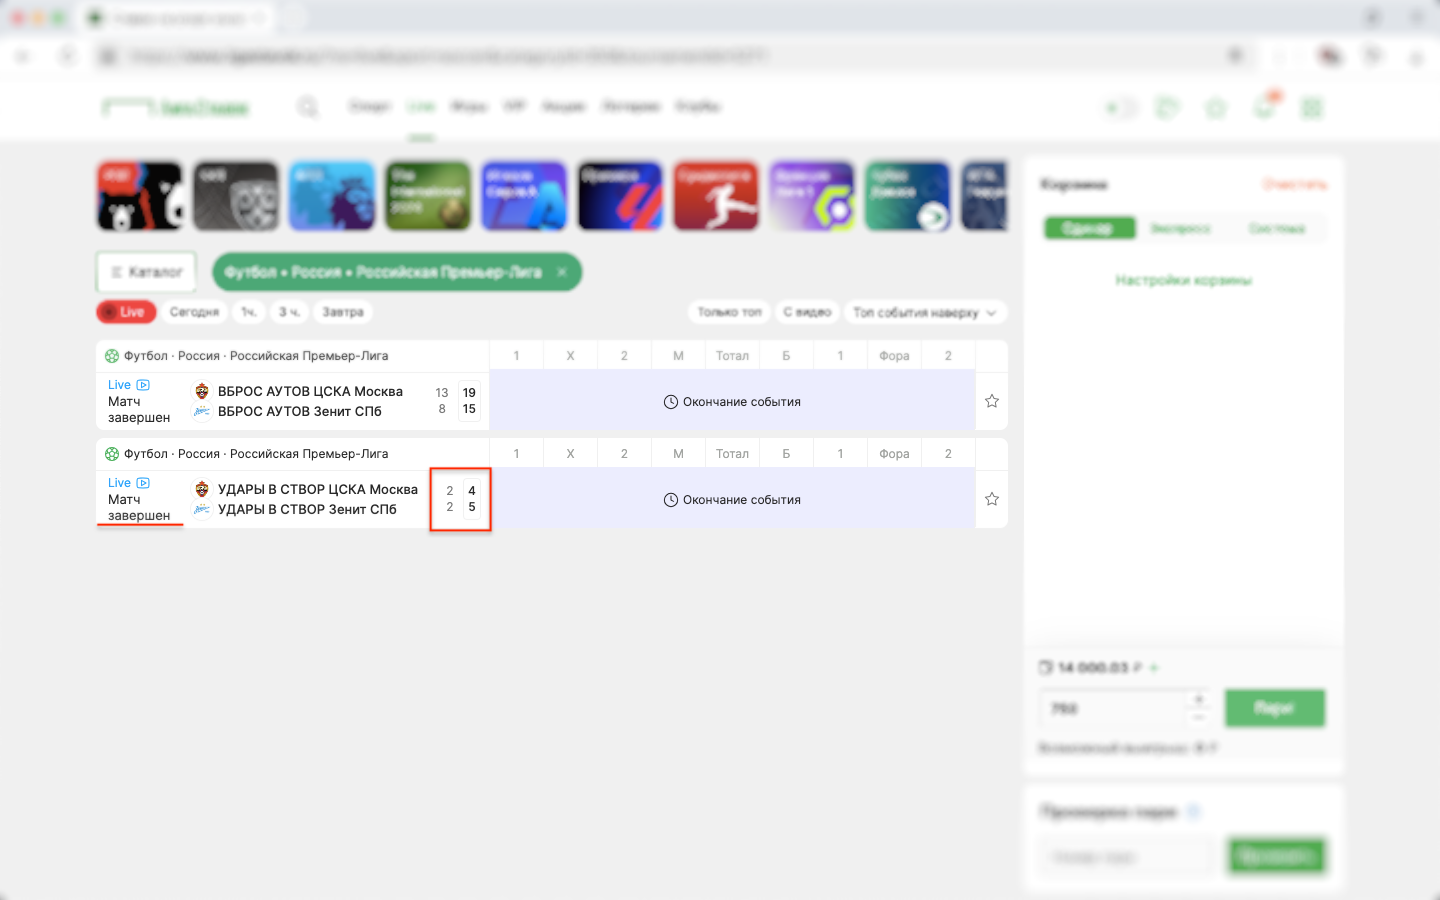Viewport: 1440px width, 900px height.
Task: Click the stake amount input field
Action: tap(1110, 708)
